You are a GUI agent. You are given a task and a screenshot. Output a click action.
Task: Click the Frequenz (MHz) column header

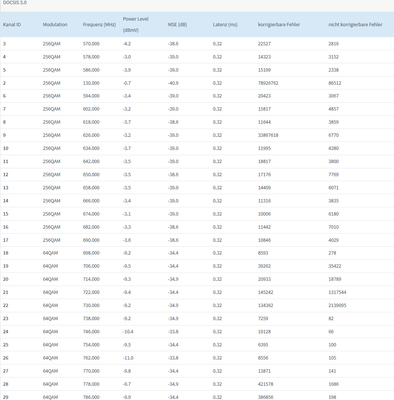click(x=99, y=25)
